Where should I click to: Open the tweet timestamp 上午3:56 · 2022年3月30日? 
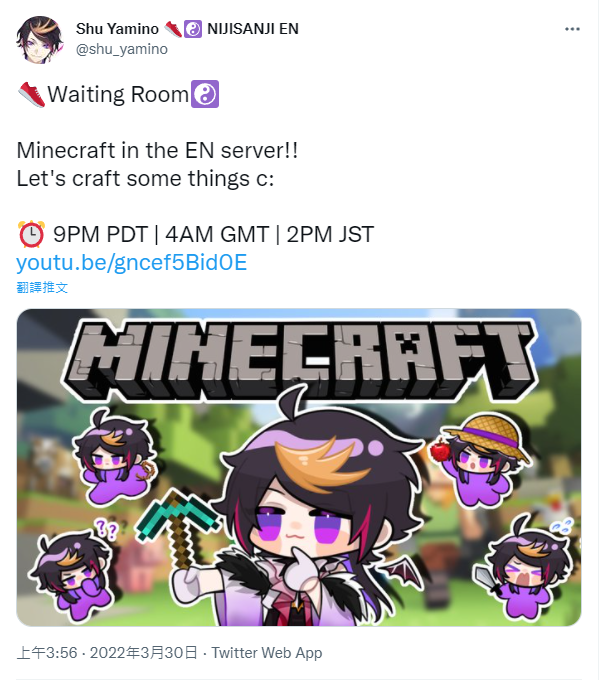[x=107, y=653]
